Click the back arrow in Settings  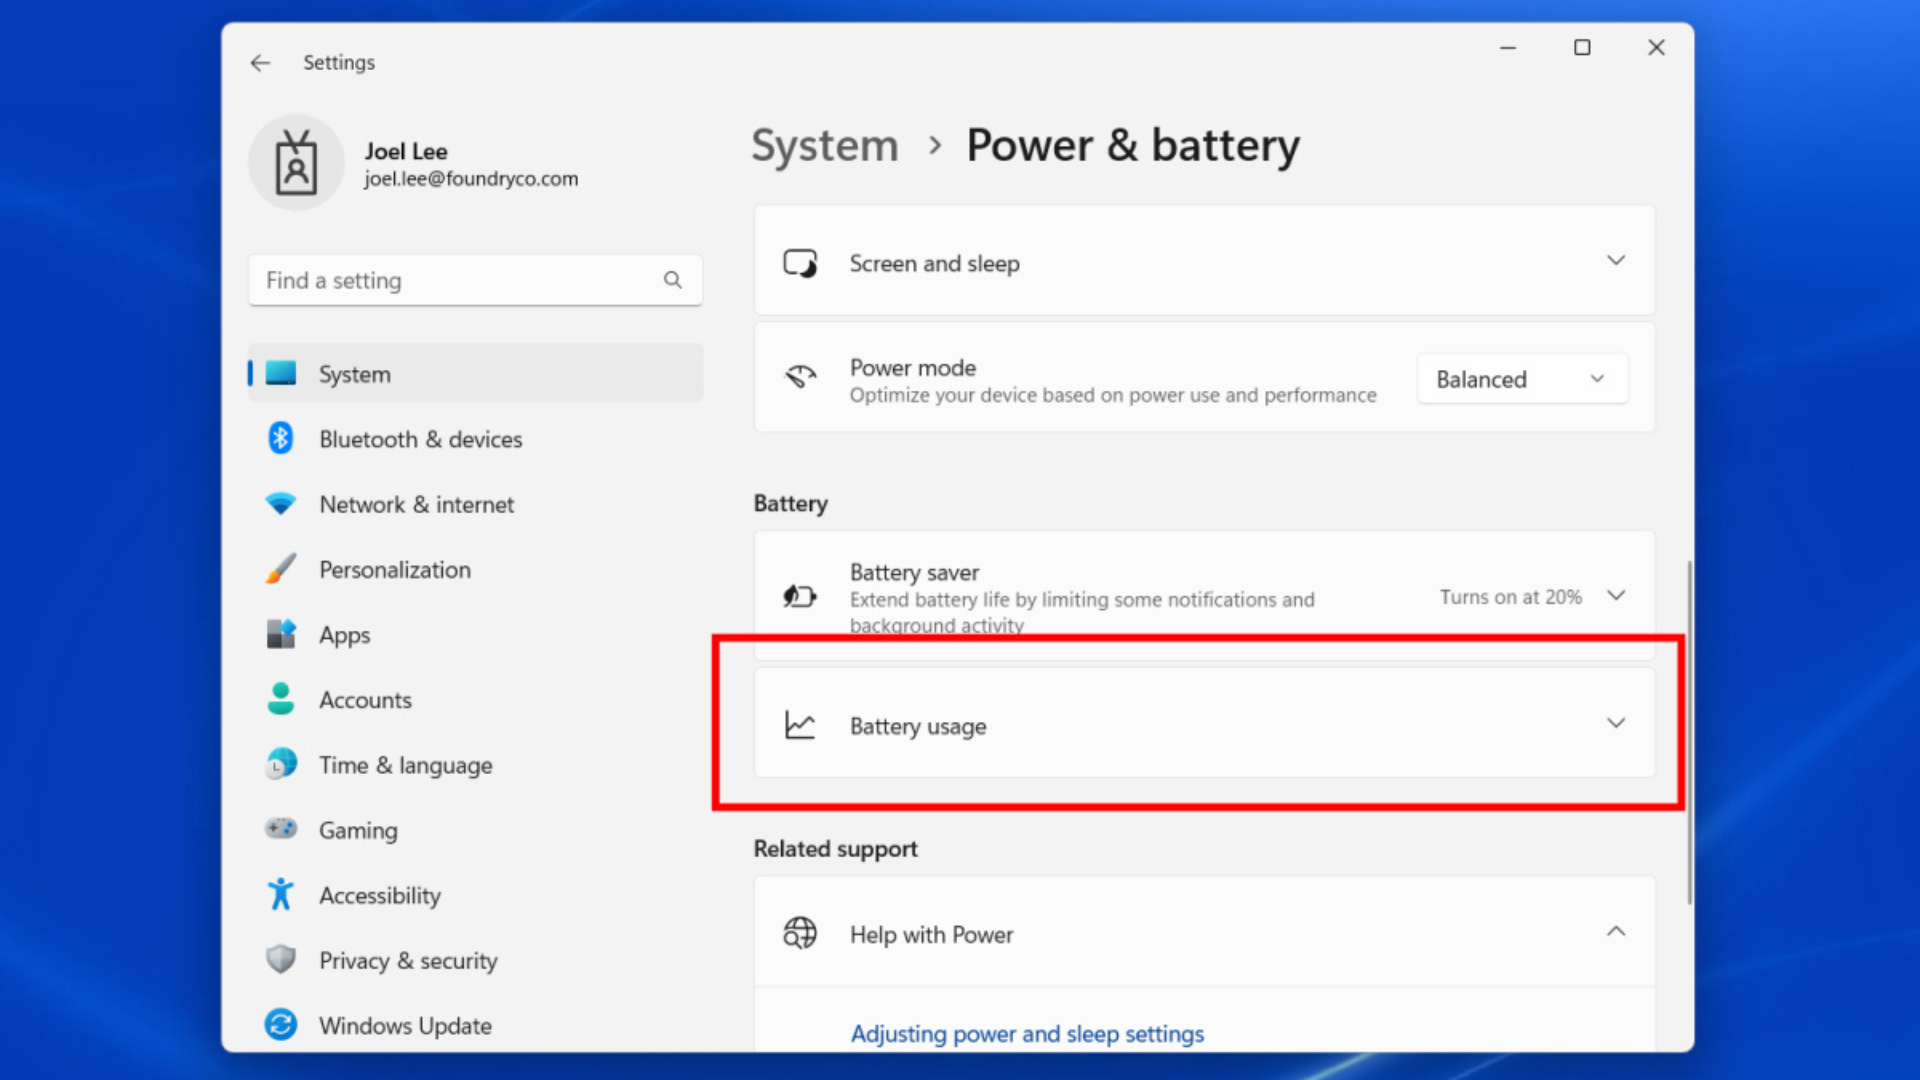[260, 63]
